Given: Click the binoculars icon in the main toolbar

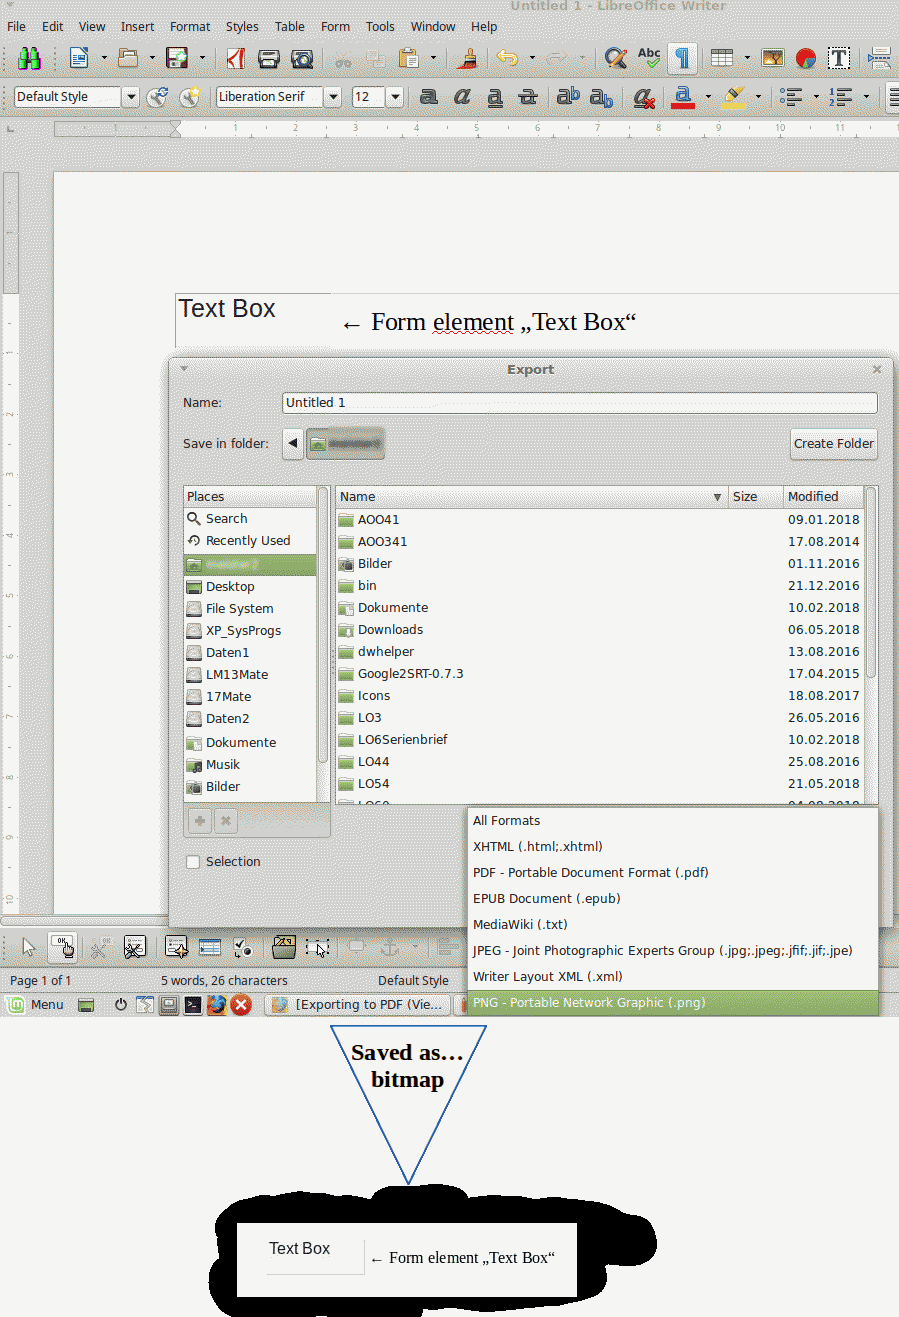Looking at the screenshot, I should pyautogui.click(x=29, y=59).
